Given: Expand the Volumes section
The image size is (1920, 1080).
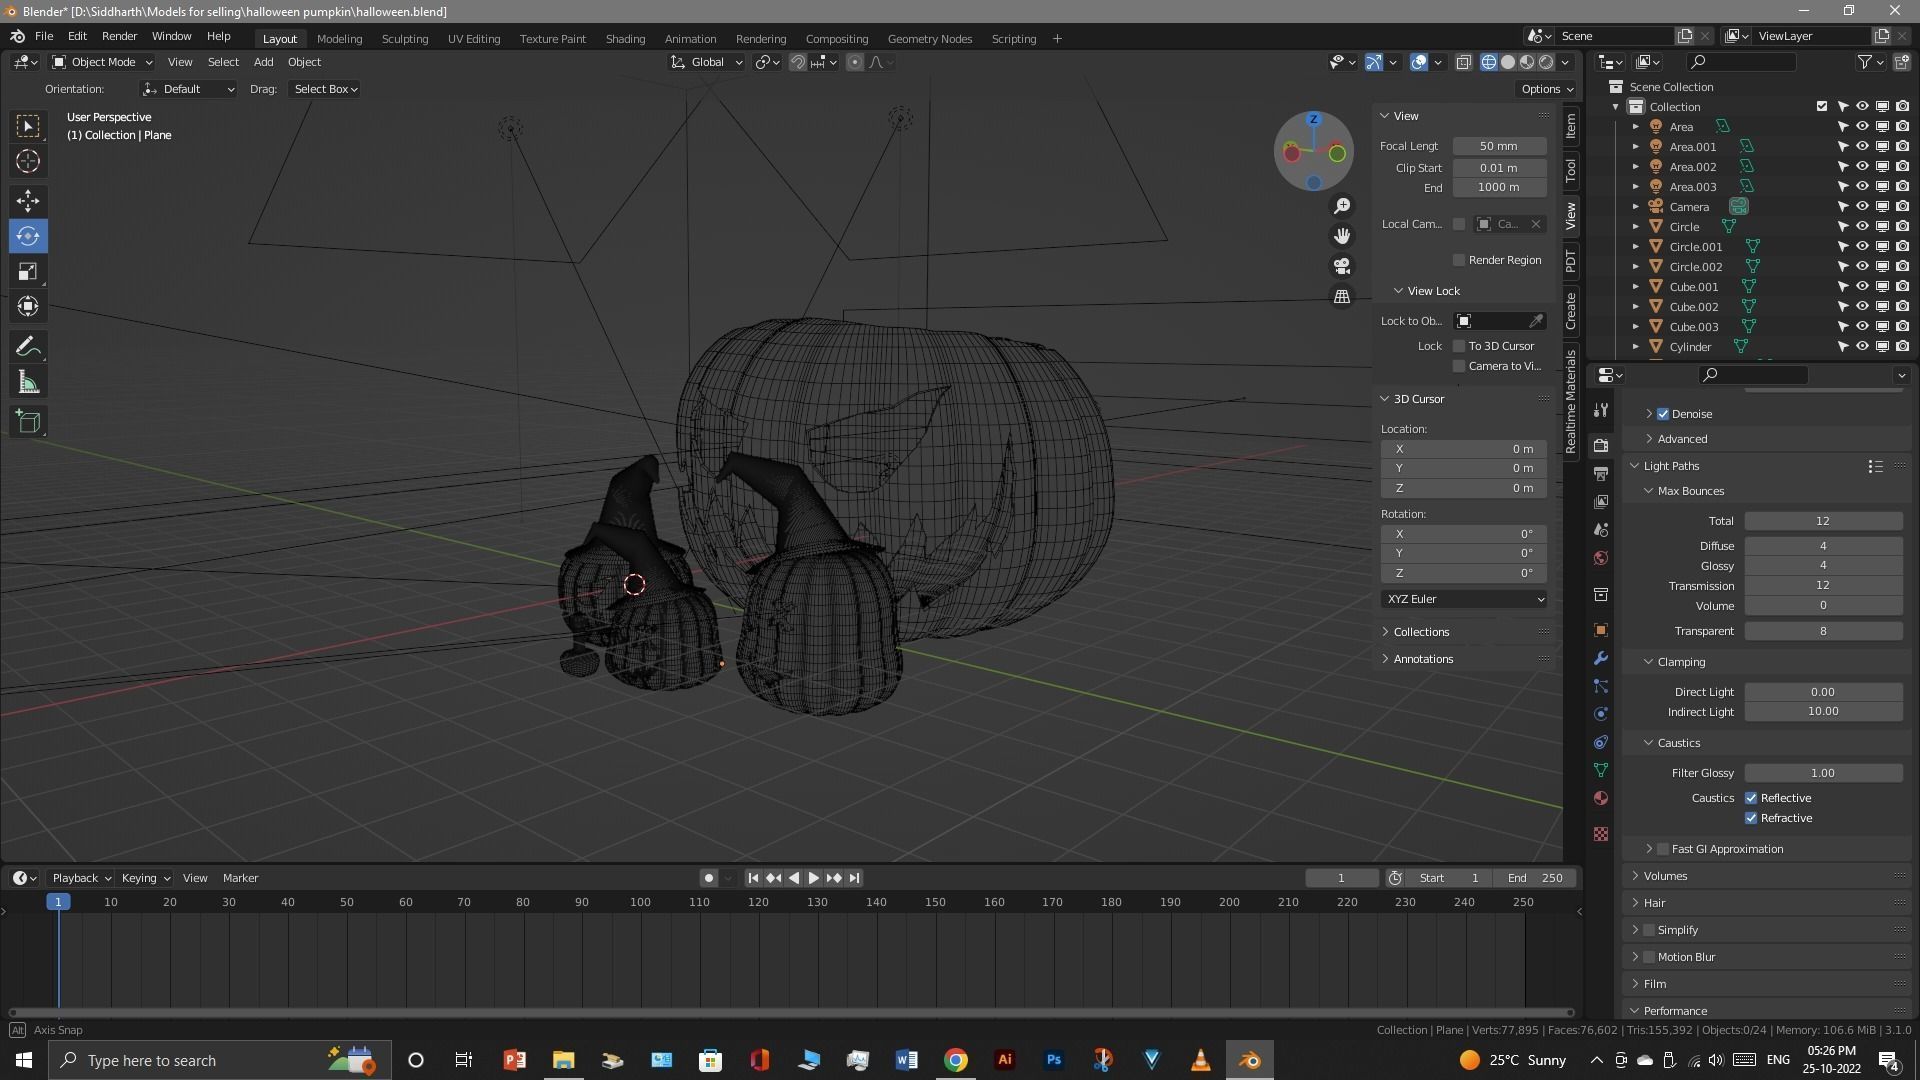Looking at the screenshot, I should pyautogui.click(x=1665, y=876).
